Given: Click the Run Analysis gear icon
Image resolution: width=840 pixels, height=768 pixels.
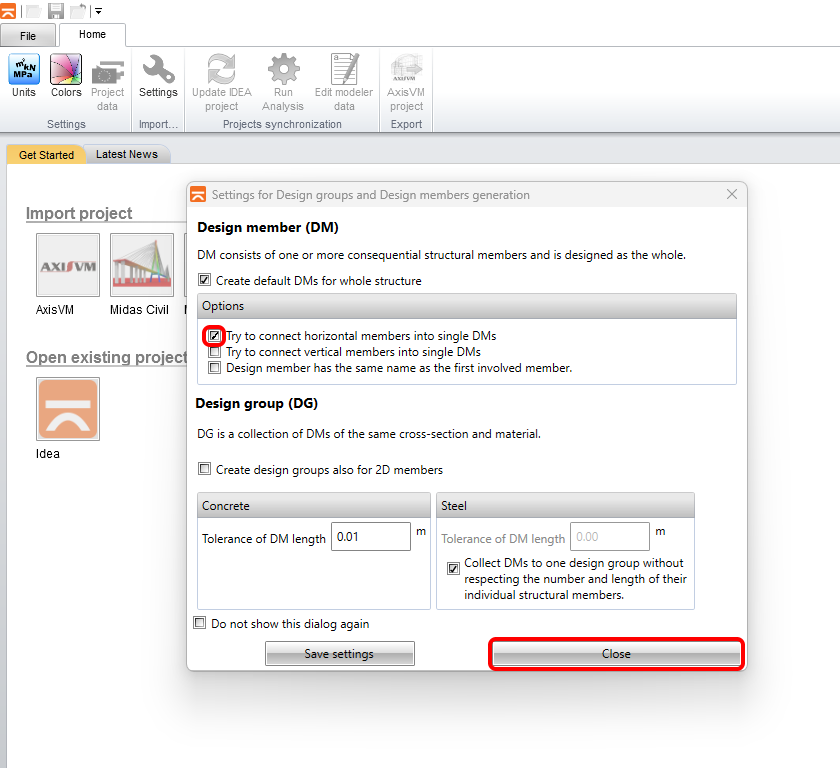Looking at the screenshot, I should pos(283,69).
